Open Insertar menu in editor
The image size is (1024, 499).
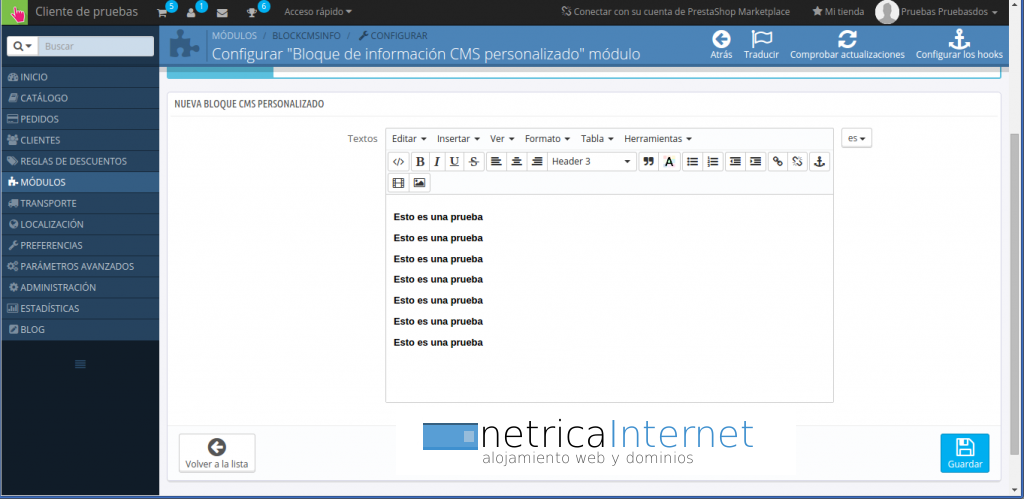[x=458, y=138]
